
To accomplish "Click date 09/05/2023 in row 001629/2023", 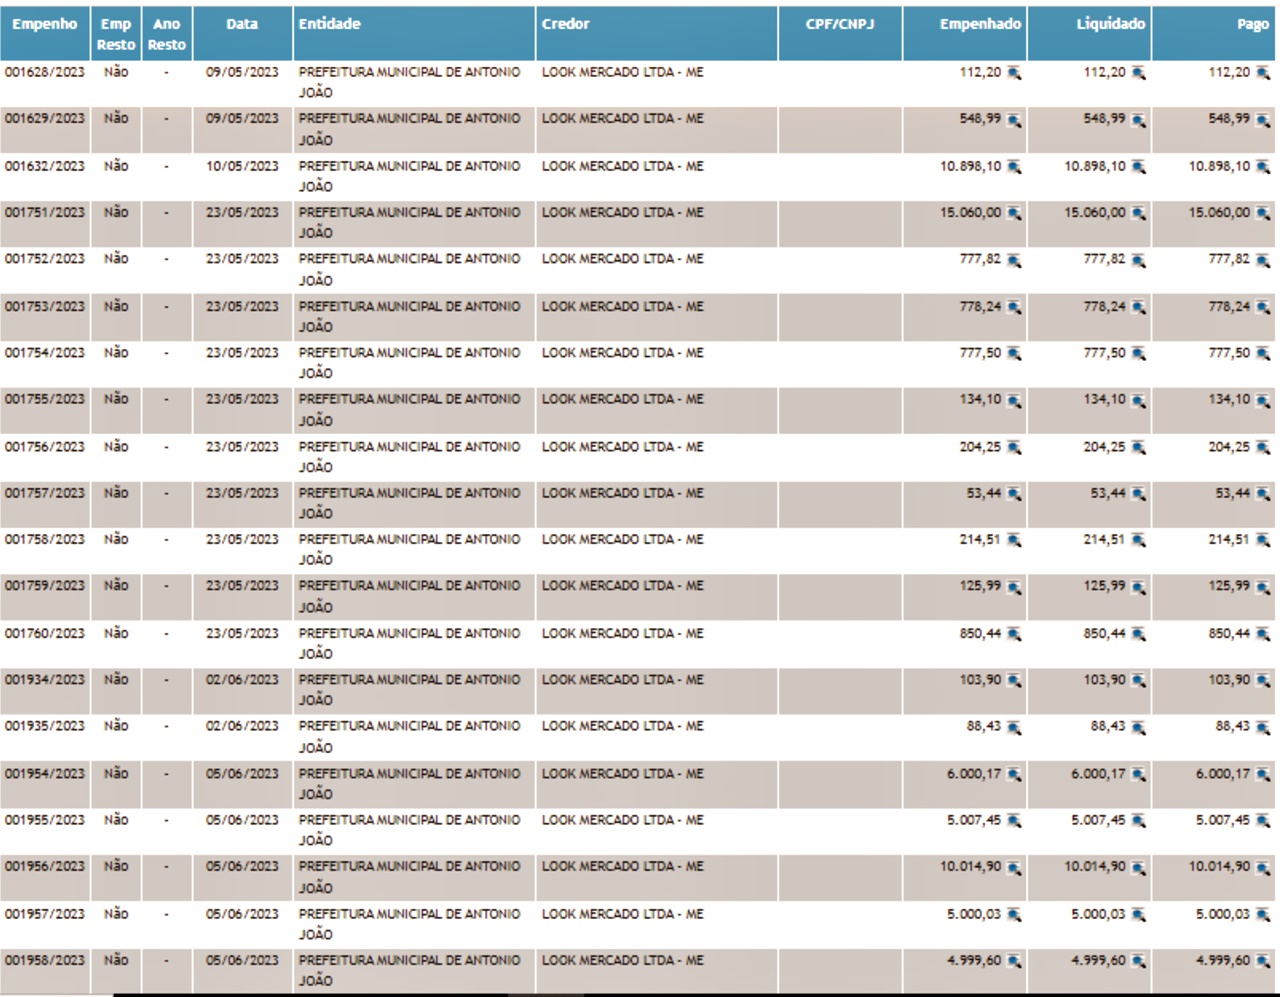I will [242, 118].
